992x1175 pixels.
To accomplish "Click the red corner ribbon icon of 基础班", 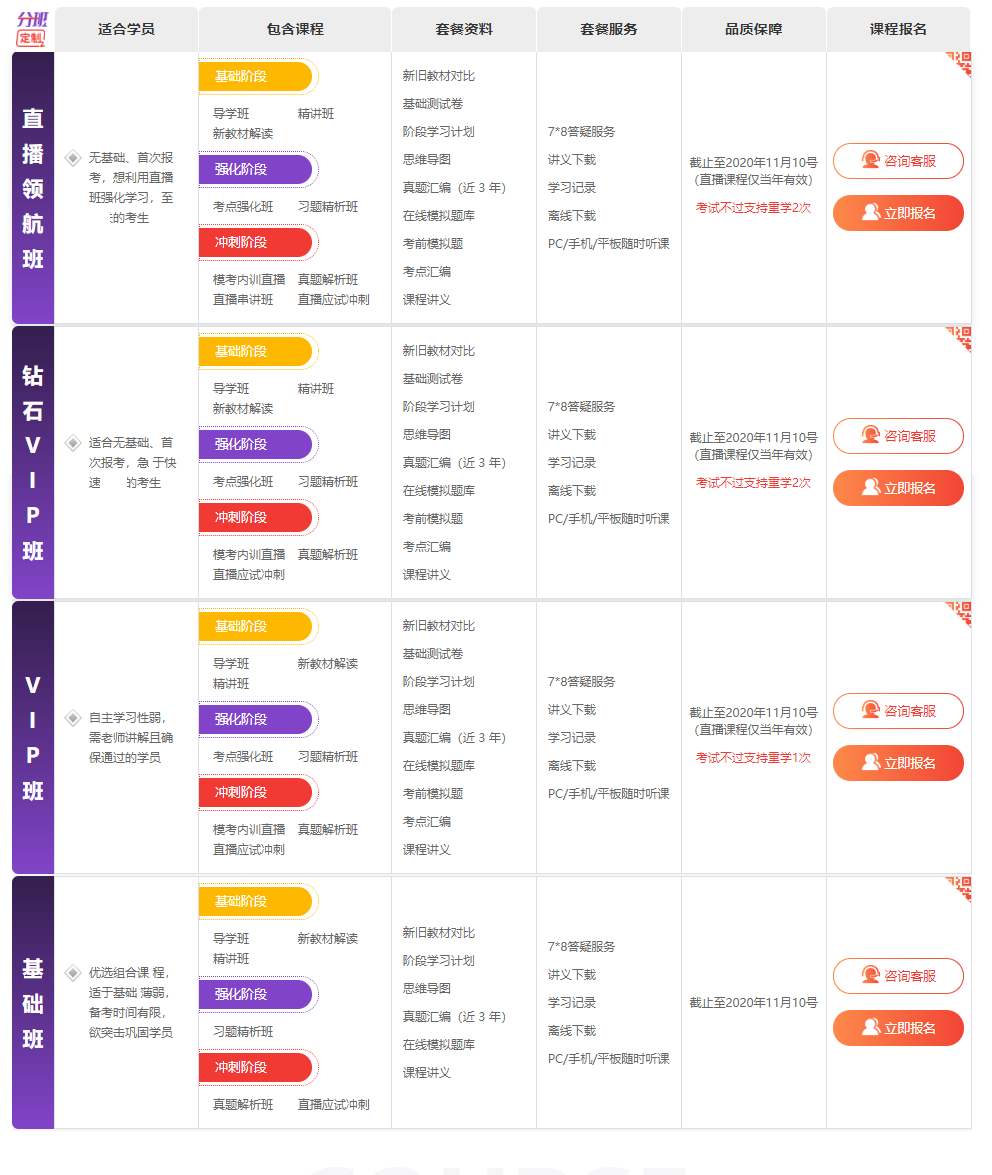I will click(x=959, y=889).
